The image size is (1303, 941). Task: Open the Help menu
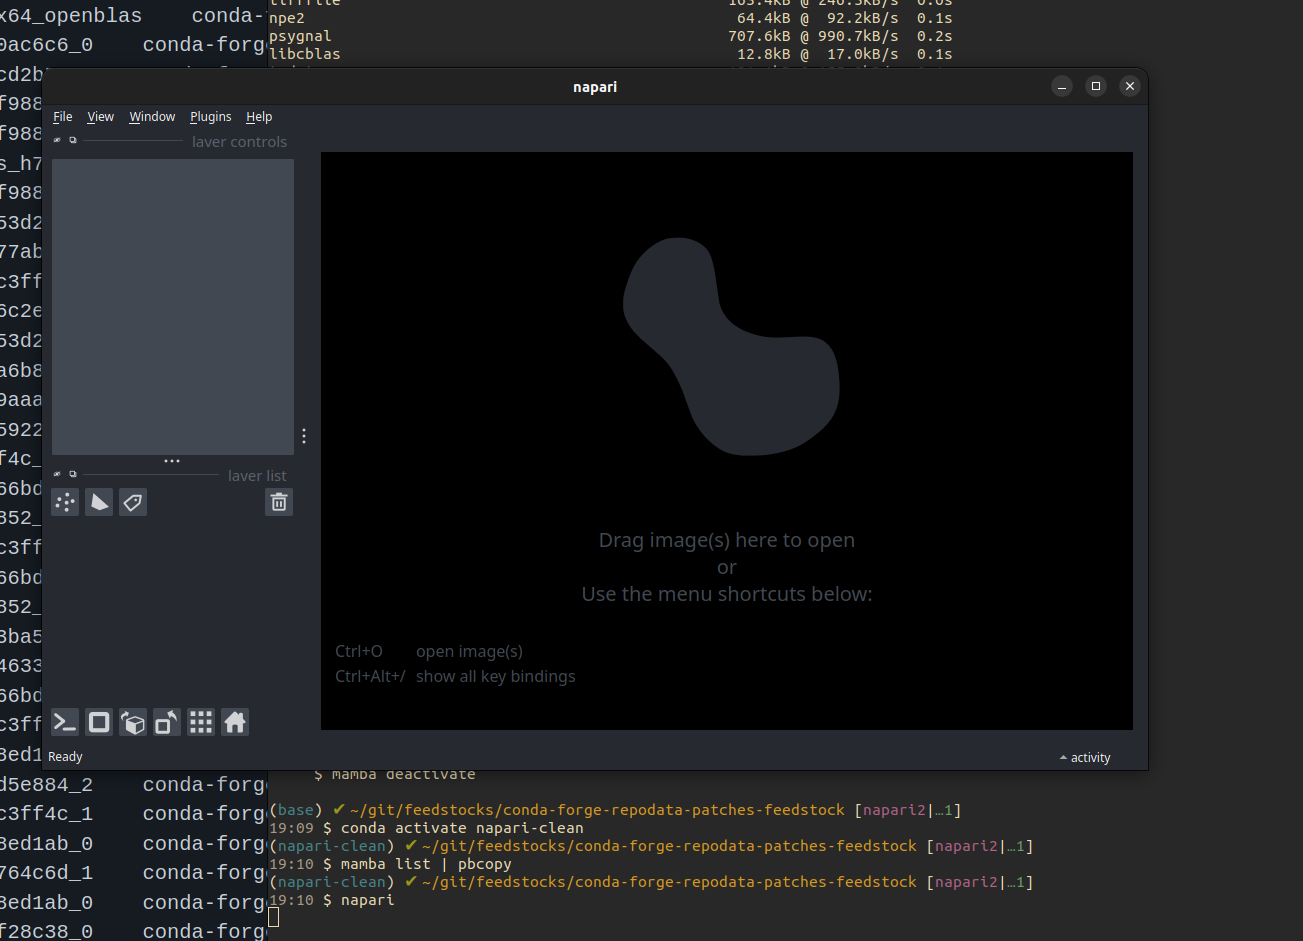[259, 117]
